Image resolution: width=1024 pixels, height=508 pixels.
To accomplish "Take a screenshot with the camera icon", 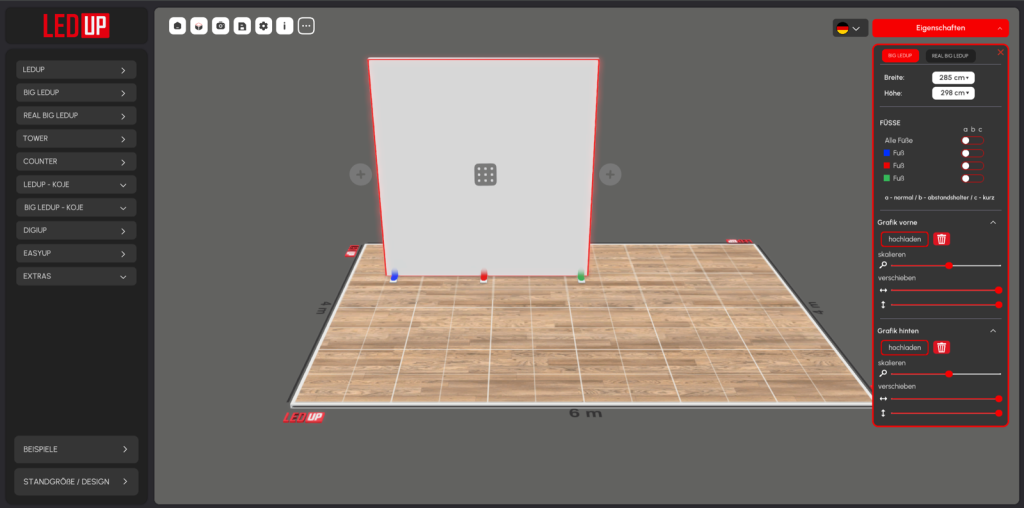I will pos(220,26).
